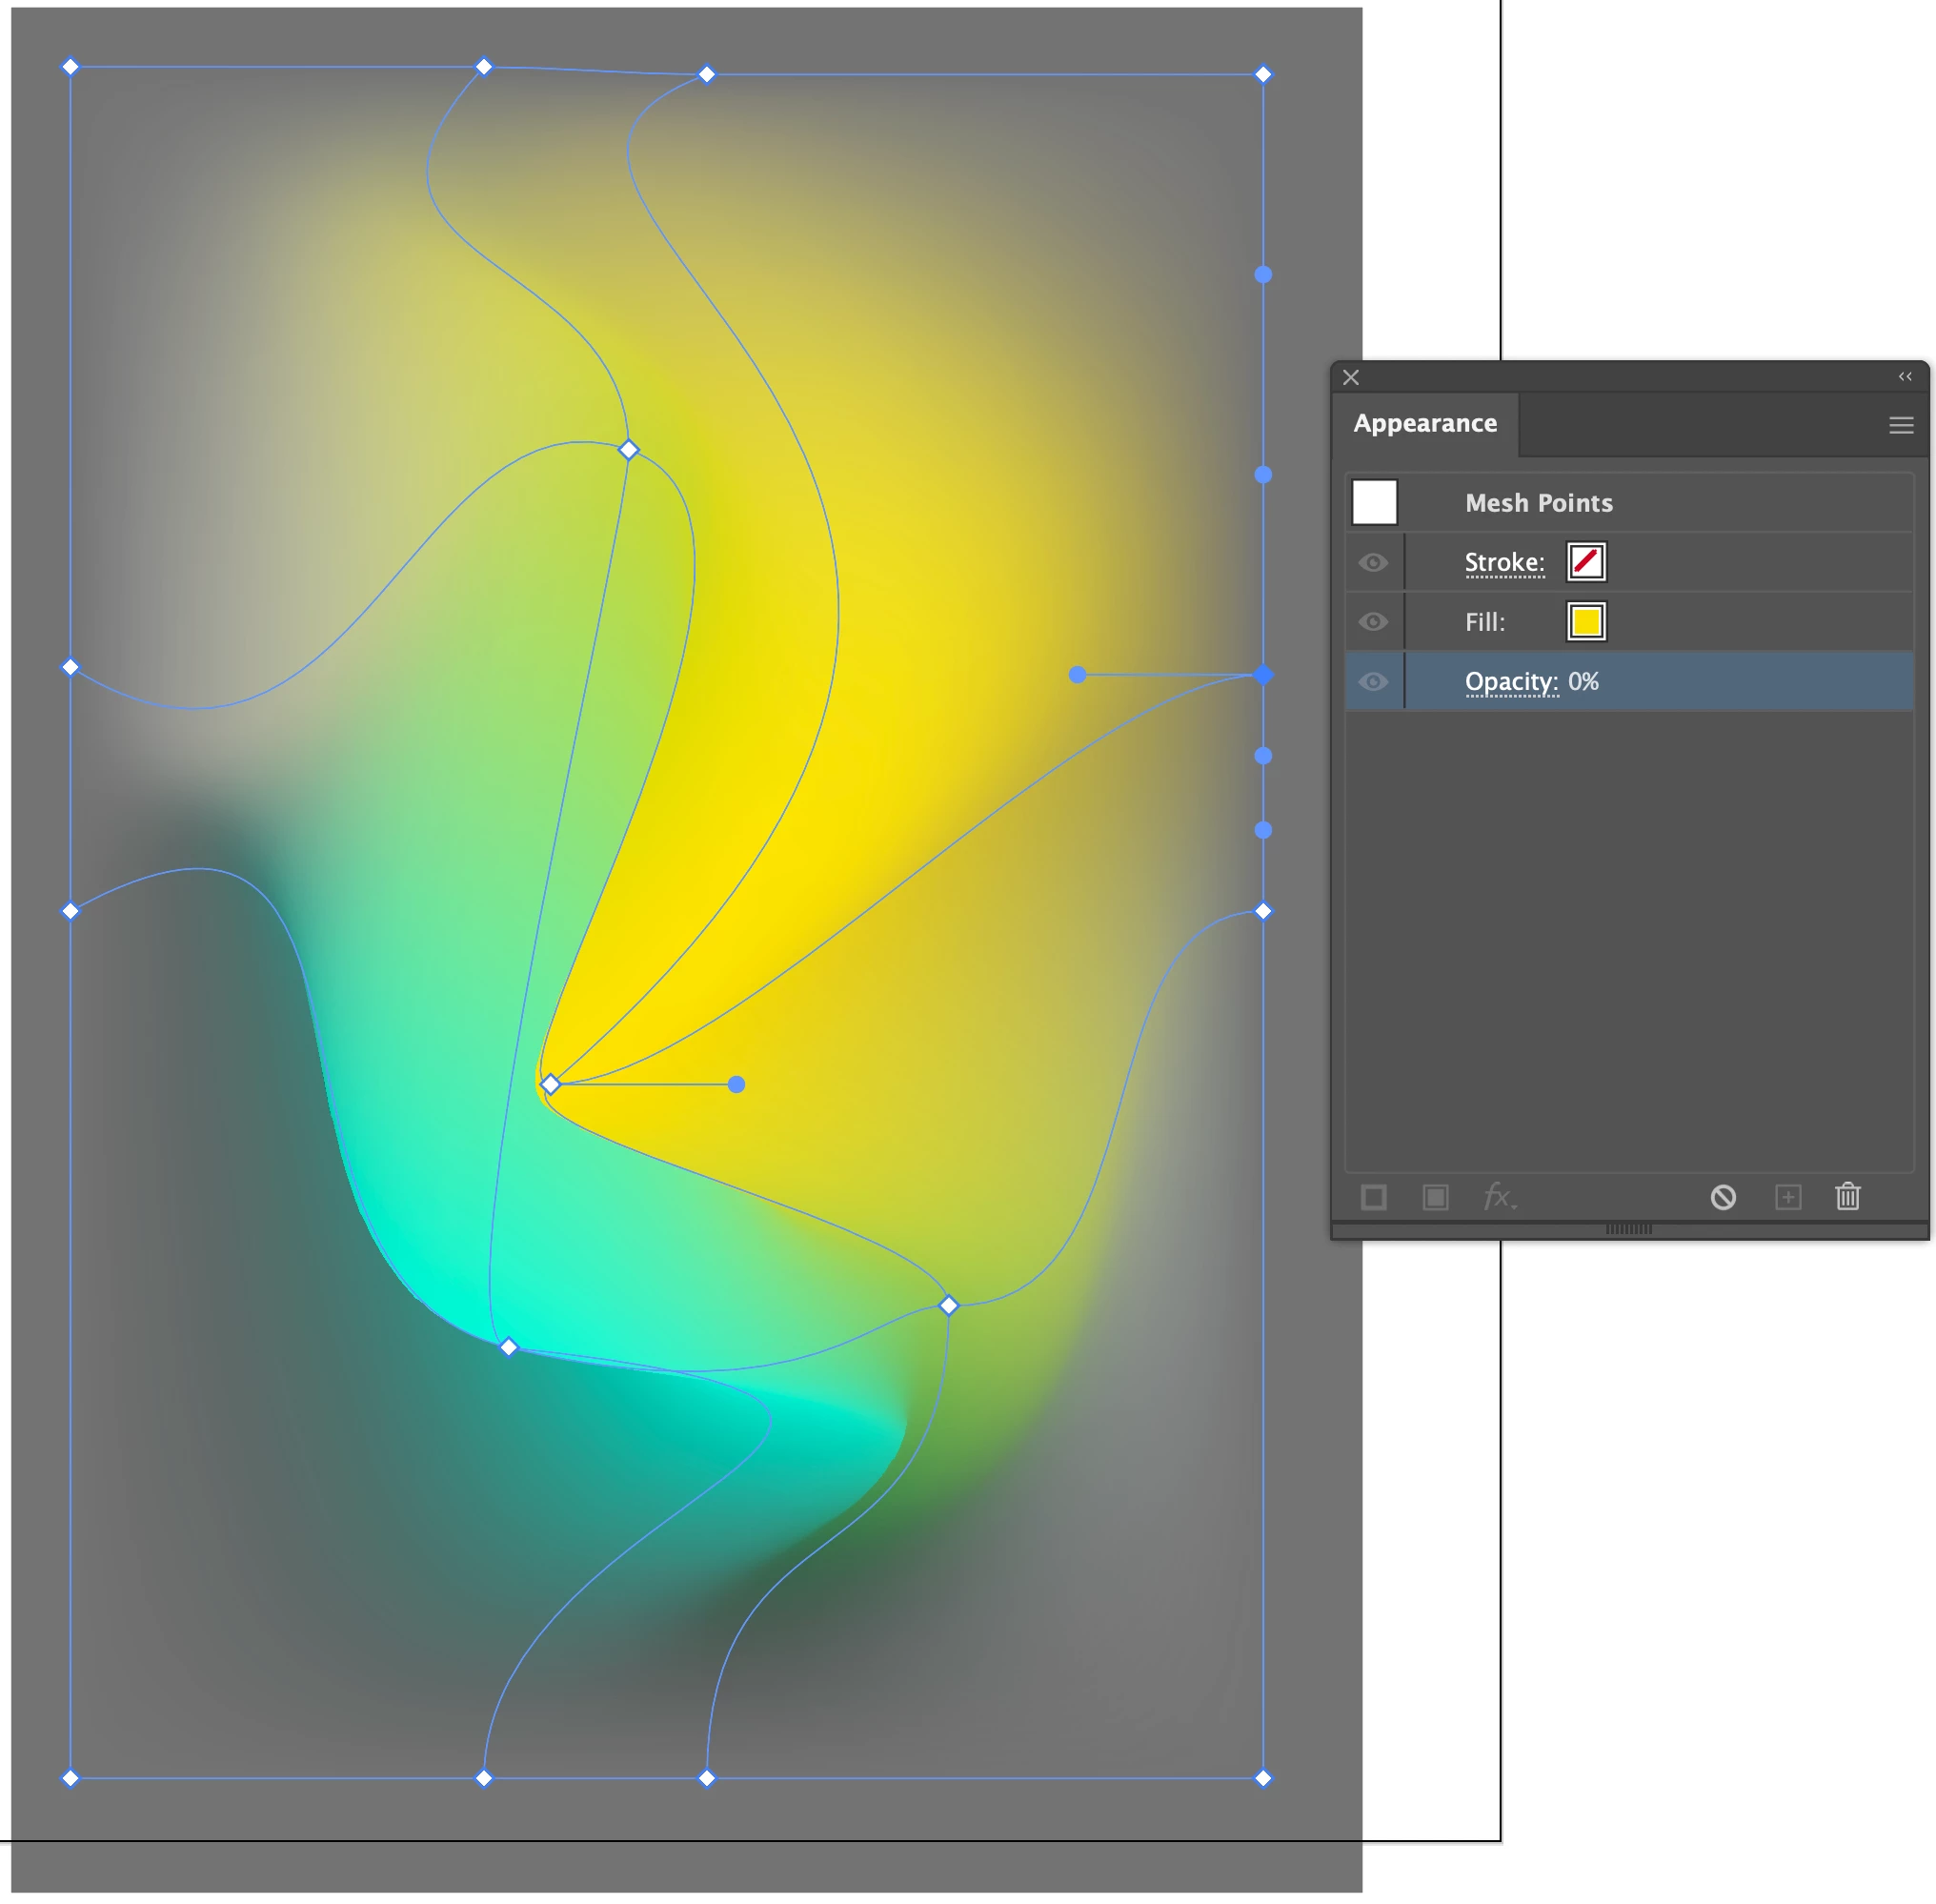Click the panel bottom resize grip

(1628, 1229)
